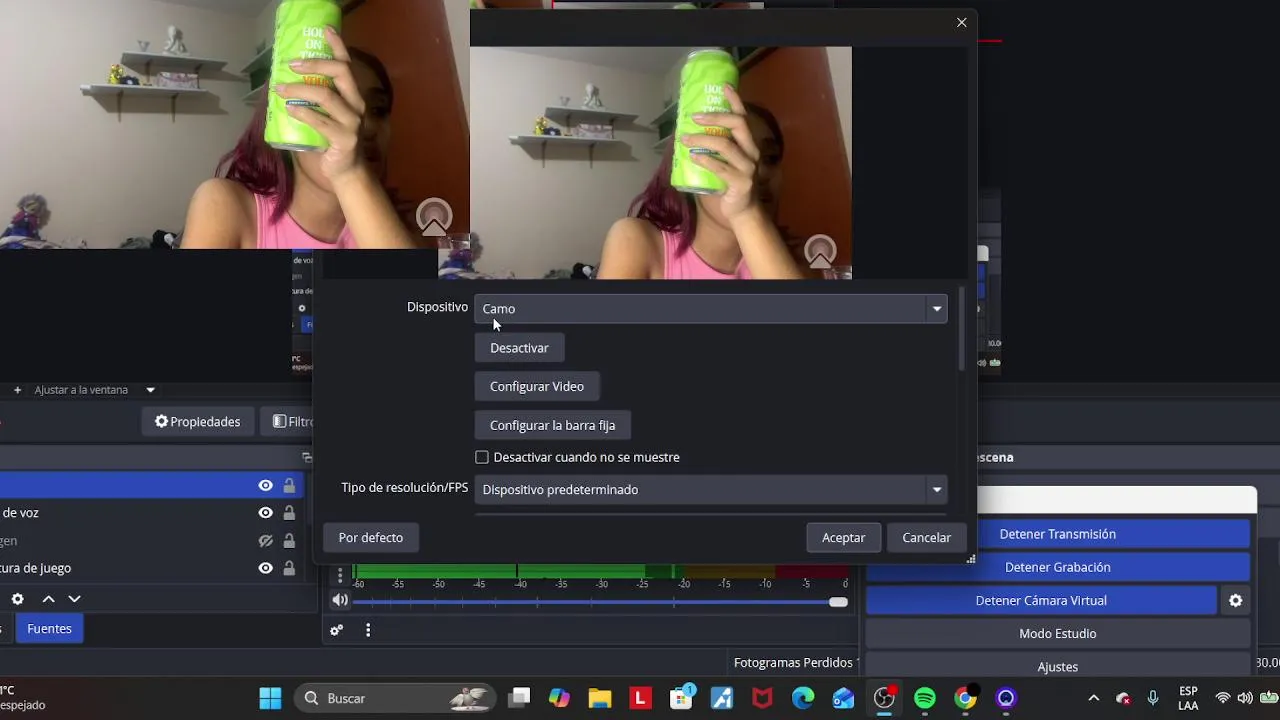Lock the 'de voz' source

pyautogui.click(x=289, y=513)
